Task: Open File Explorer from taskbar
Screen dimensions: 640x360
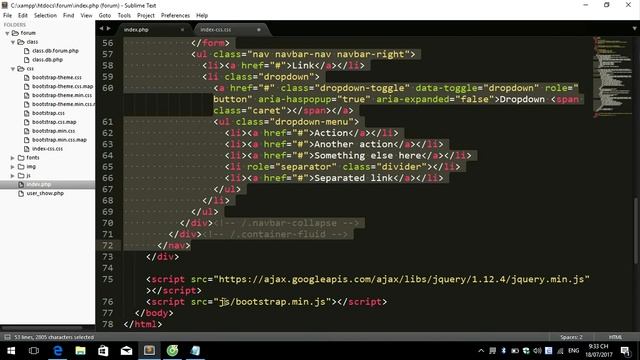Action: pos(80,351)
